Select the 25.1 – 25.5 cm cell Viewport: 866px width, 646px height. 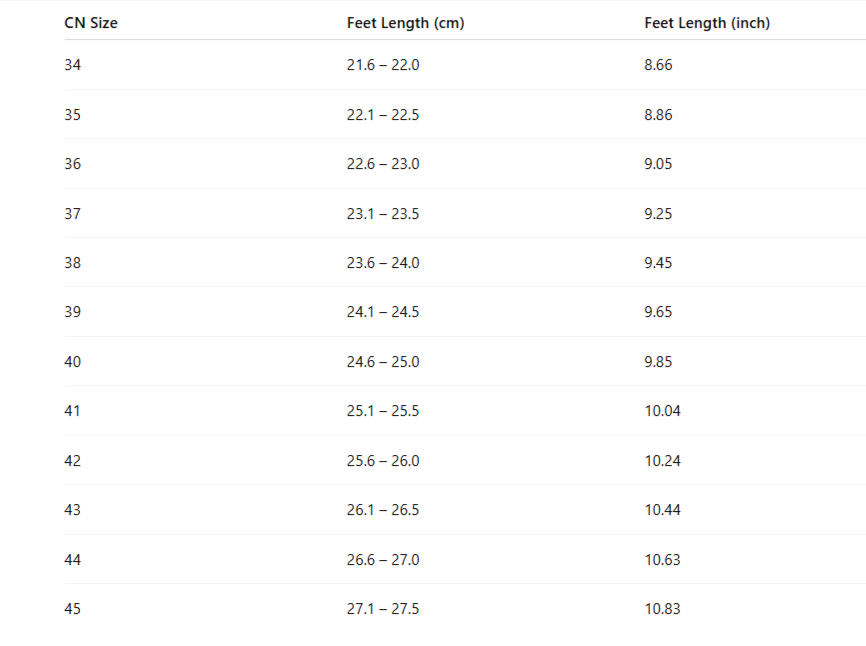(x=383, y=411)
